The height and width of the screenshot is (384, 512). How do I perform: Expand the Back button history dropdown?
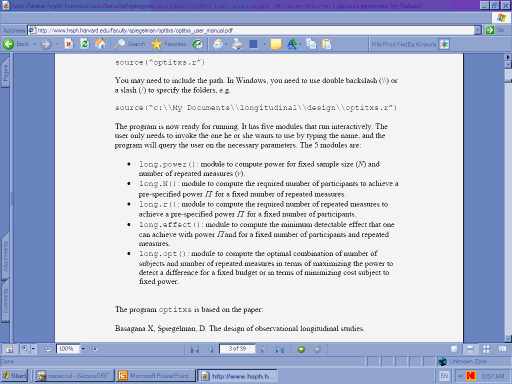(34, 44)
